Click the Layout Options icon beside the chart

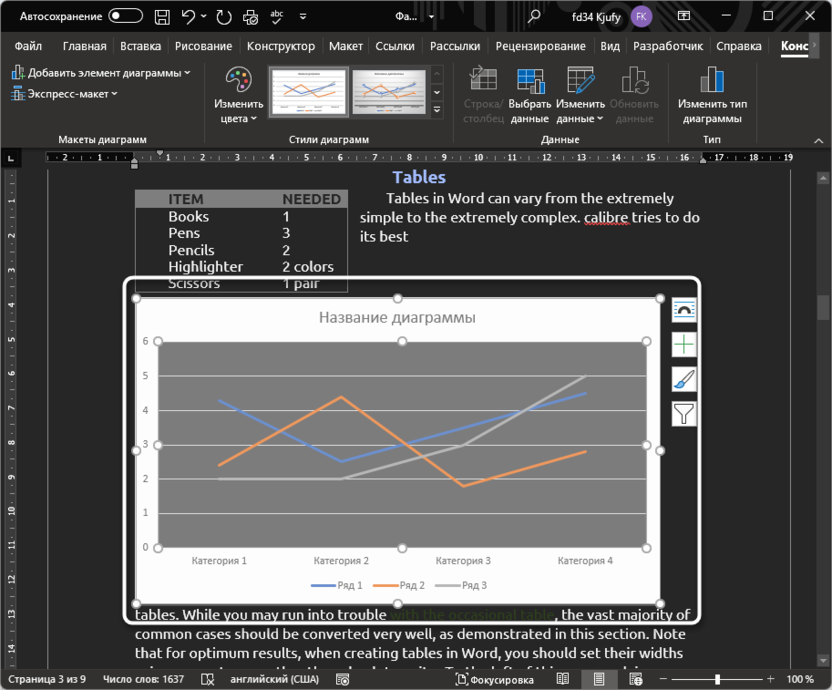point(684,309)
